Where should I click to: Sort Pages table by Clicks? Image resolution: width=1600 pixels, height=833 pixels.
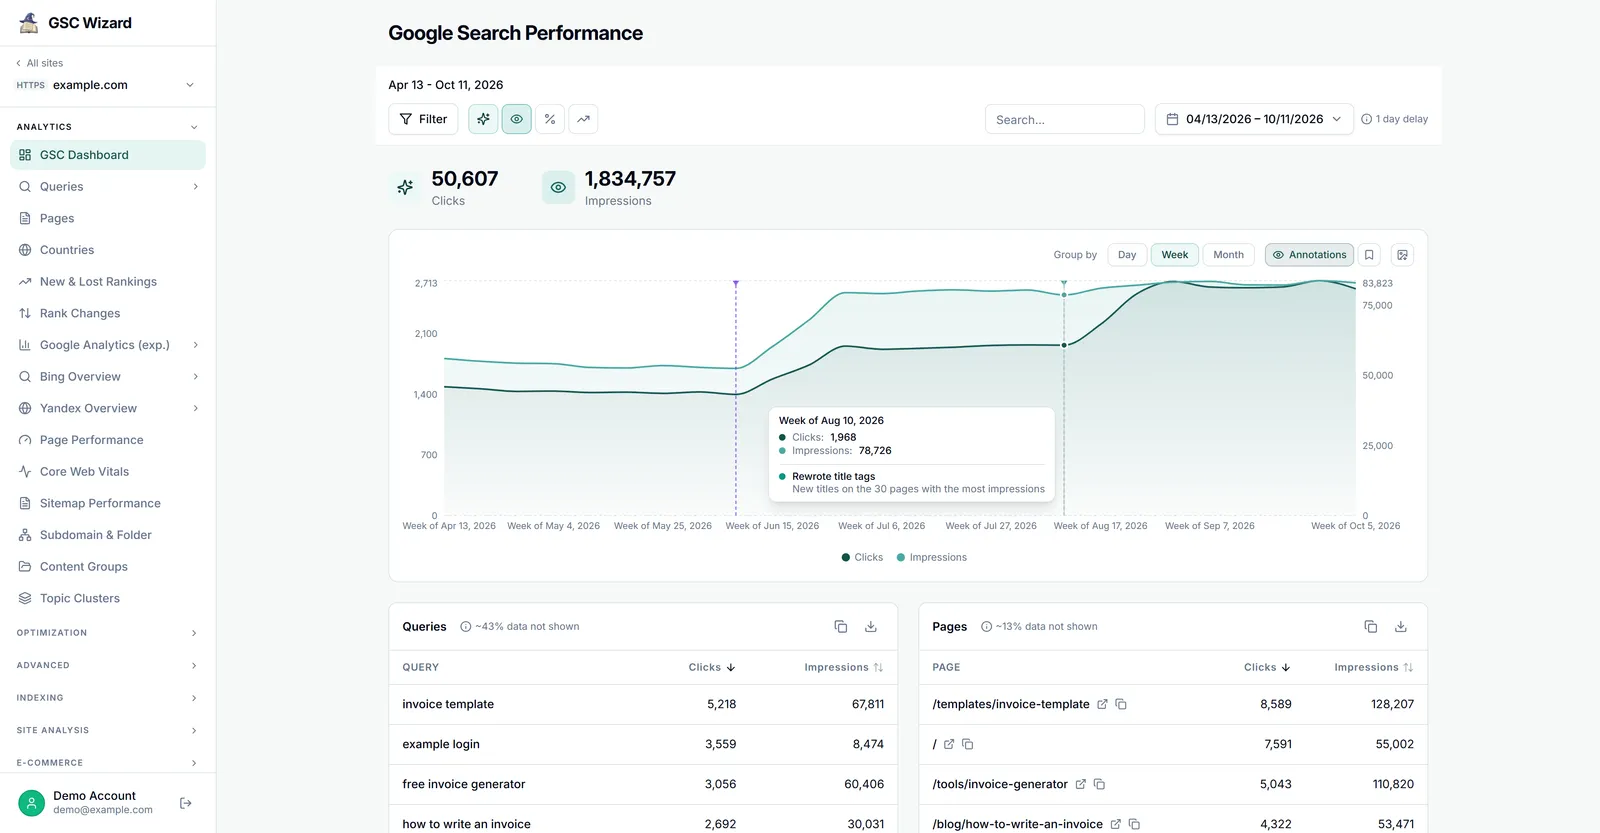point(1267,667)
